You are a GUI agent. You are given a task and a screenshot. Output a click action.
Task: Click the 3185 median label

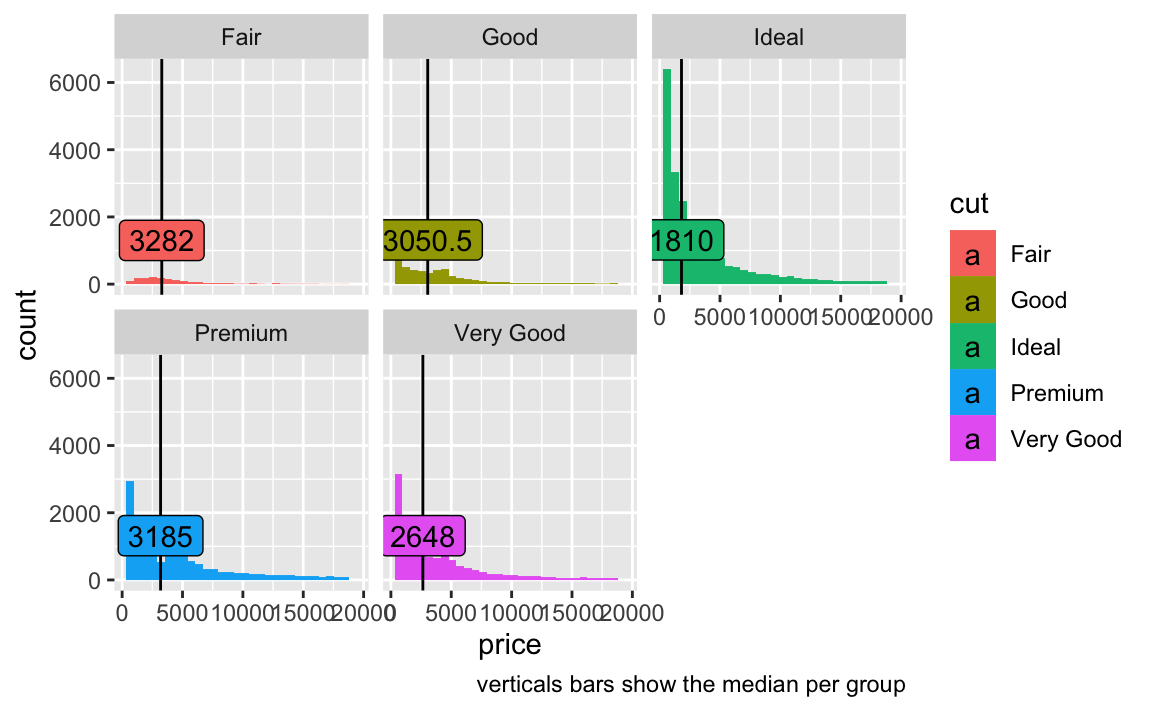(160, 536)
